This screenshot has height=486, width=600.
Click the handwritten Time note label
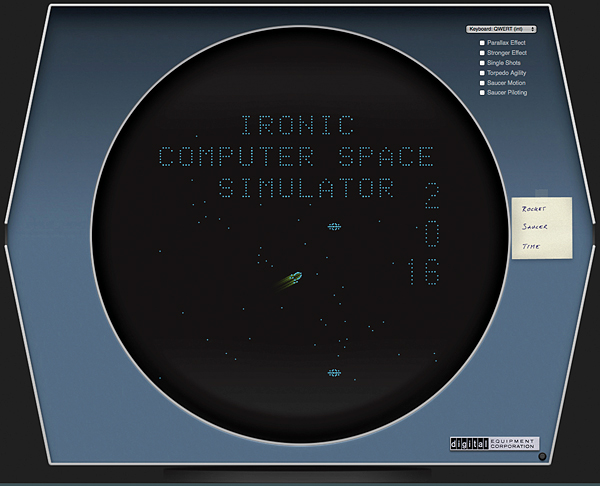[x=531, y=246]
